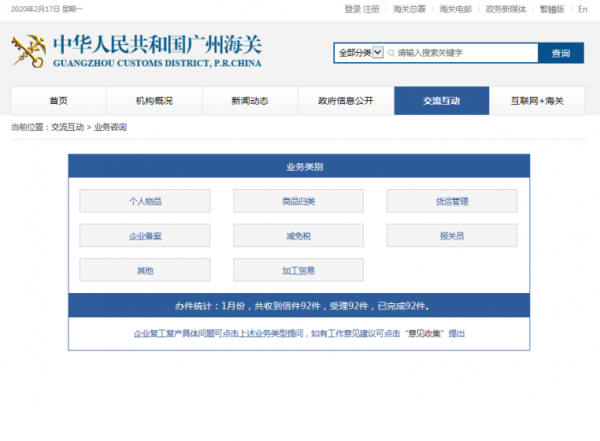Open the 全部分类 category dropdown
The width and height of the screenshot is (600, 441).
(x=360, y=53)
